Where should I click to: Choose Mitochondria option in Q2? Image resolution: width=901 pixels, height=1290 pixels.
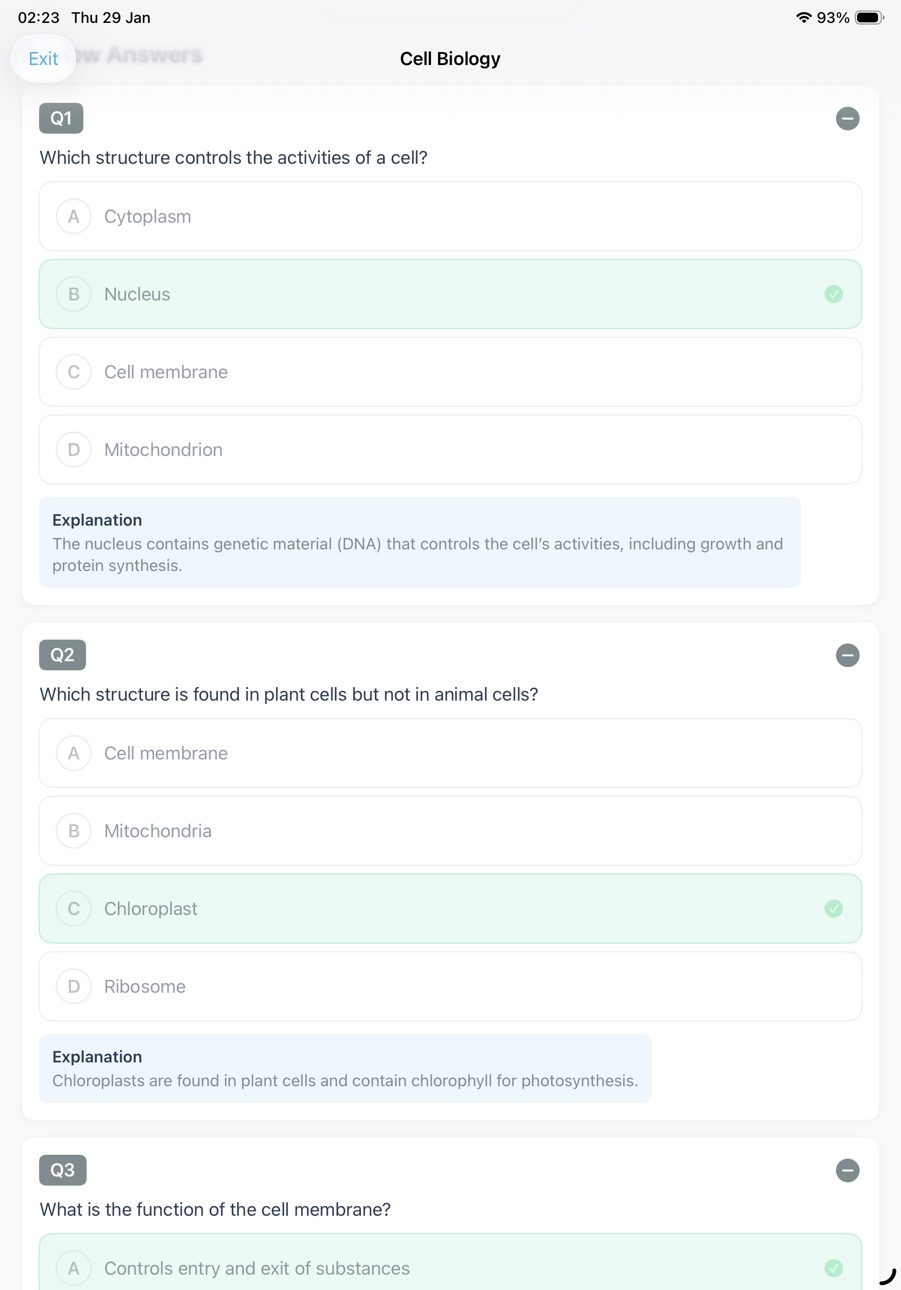click(450, 831)
